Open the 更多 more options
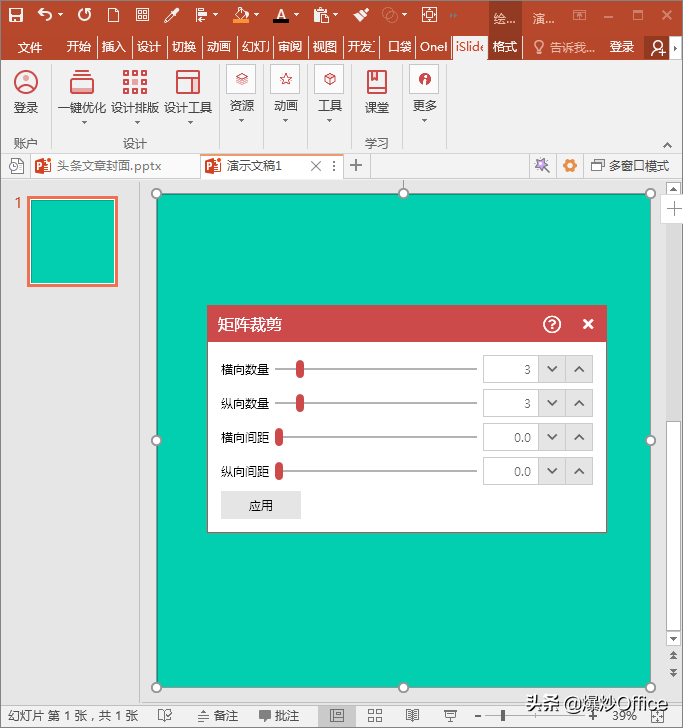The image size is (683, 728). (x=424, y=94)
